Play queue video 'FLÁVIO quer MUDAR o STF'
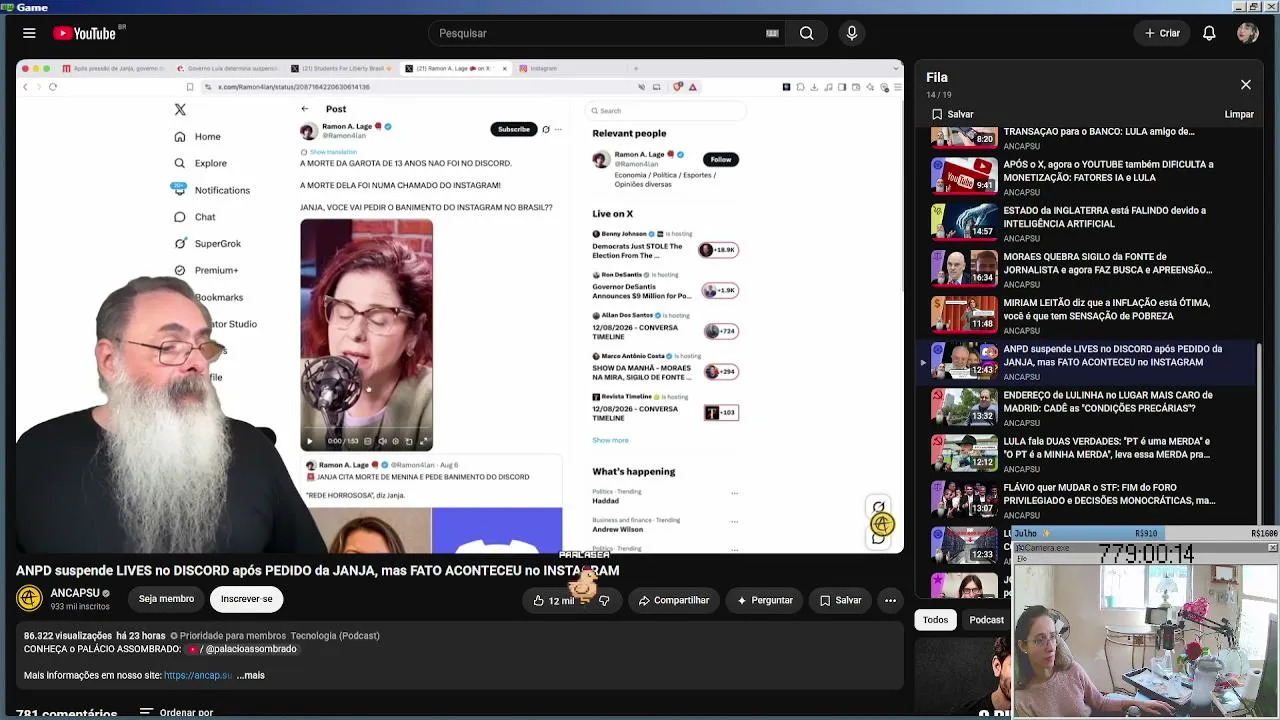Screen dimensions: 1280x720 coord(1090,499)
